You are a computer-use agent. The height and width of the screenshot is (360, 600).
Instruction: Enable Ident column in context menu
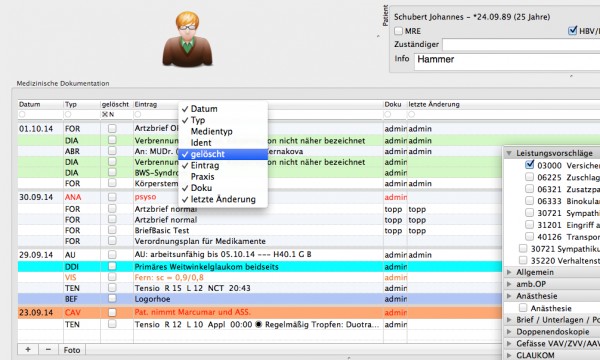coord(223,143)
